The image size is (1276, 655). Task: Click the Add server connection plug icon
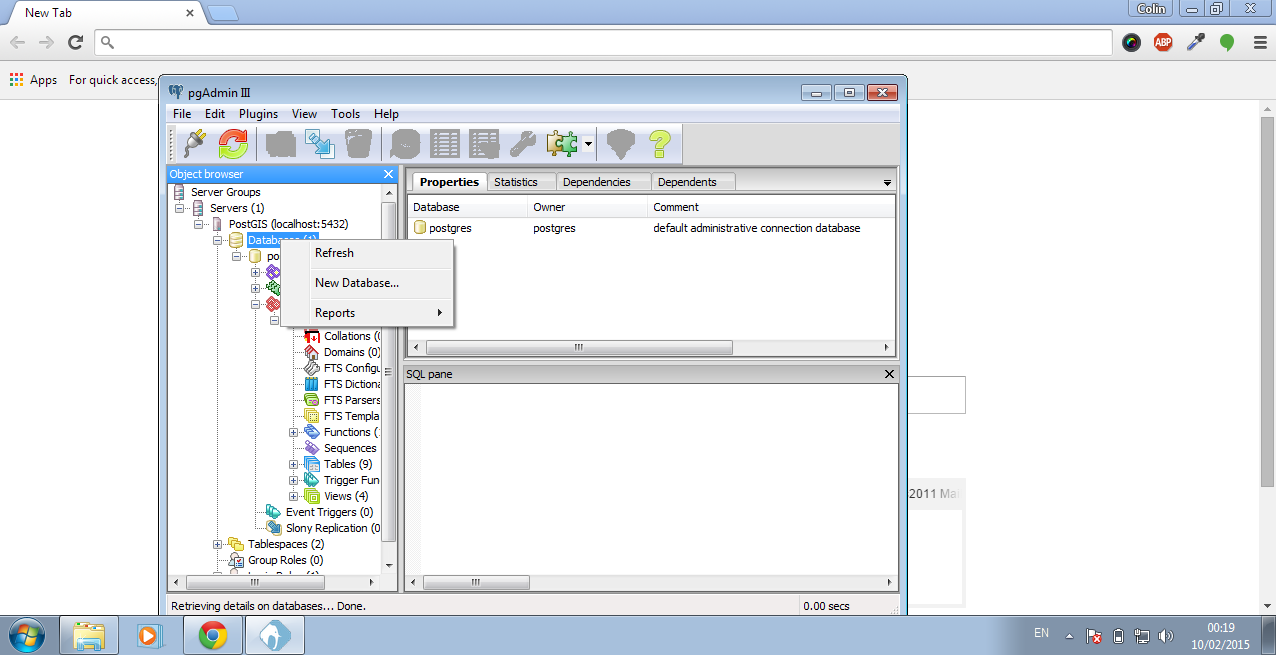tap(196, 144)
